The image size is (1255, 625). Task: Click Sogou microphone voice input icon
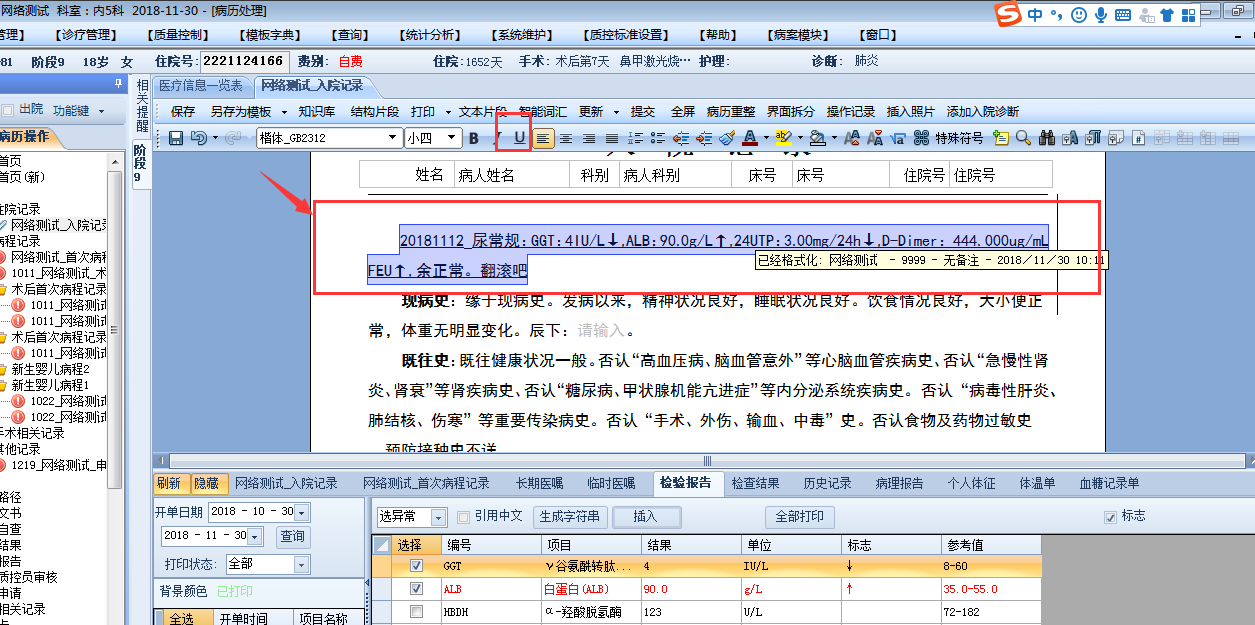1101,15
